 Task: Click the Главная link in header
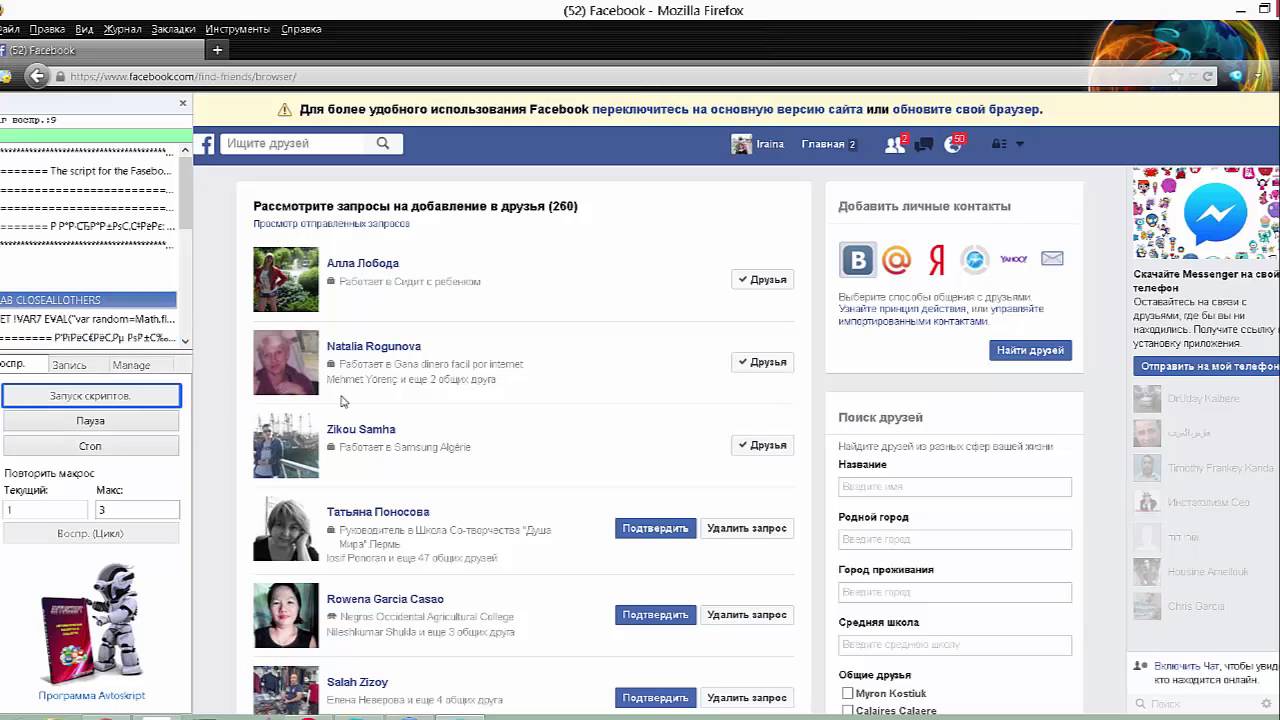(x=823, y=144)
